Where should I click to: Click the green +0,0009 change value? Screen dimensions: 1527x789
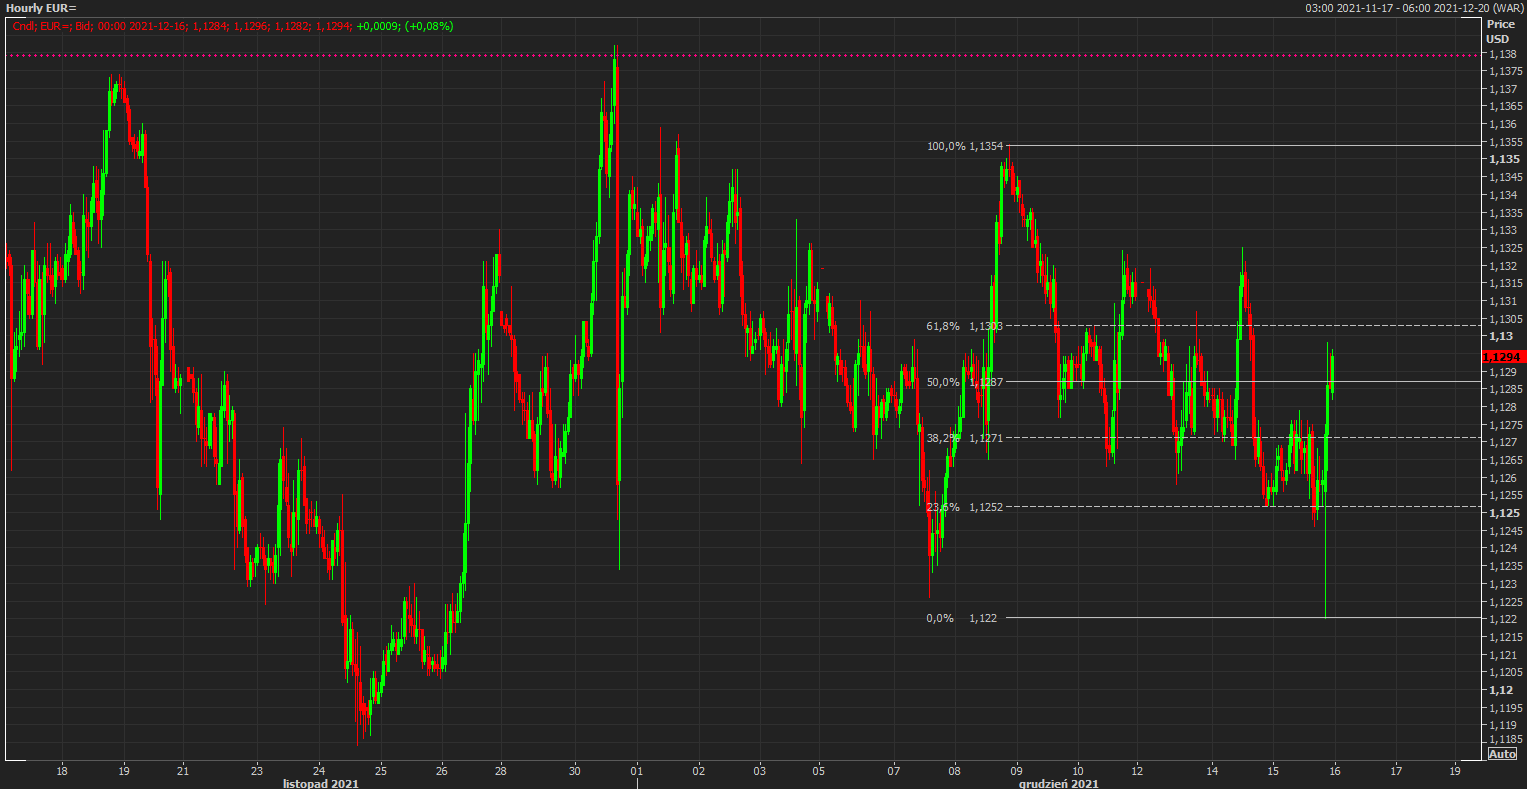380,25
